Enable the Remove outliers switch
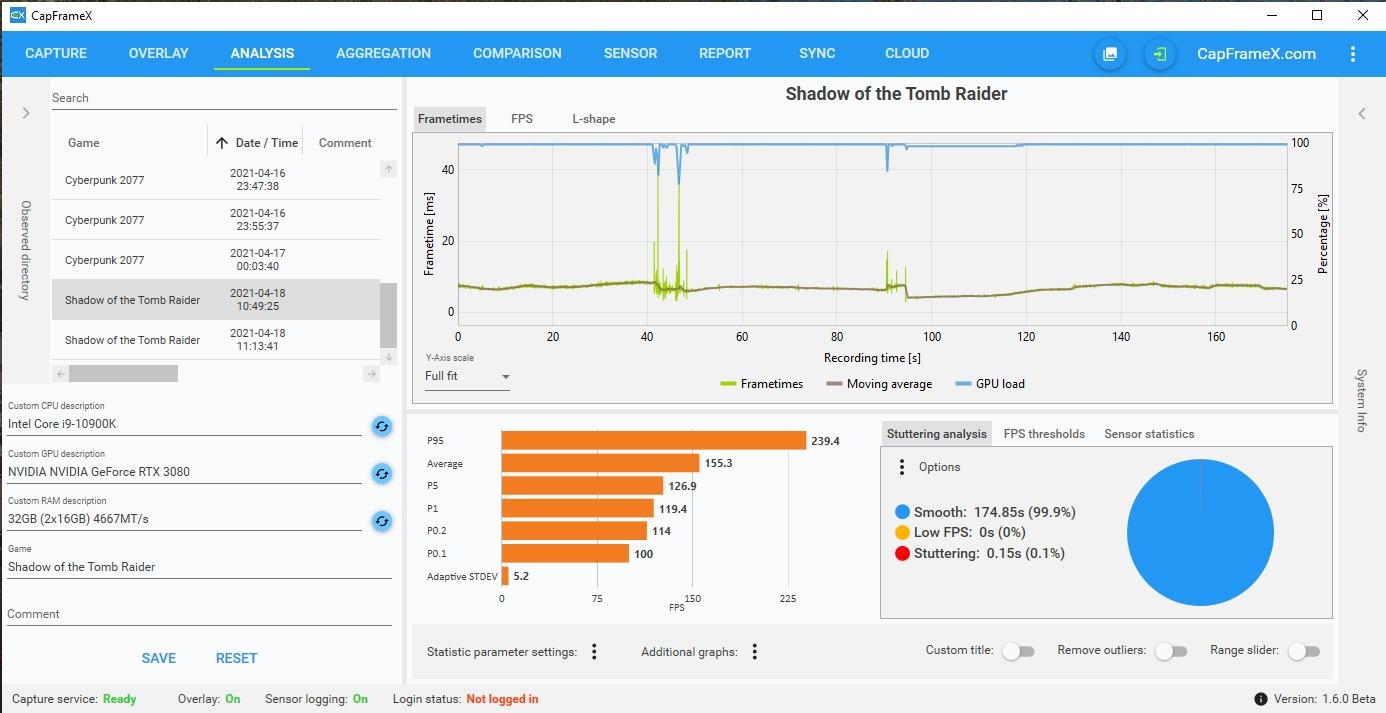1386x713 pixels. click(1171, 651)
